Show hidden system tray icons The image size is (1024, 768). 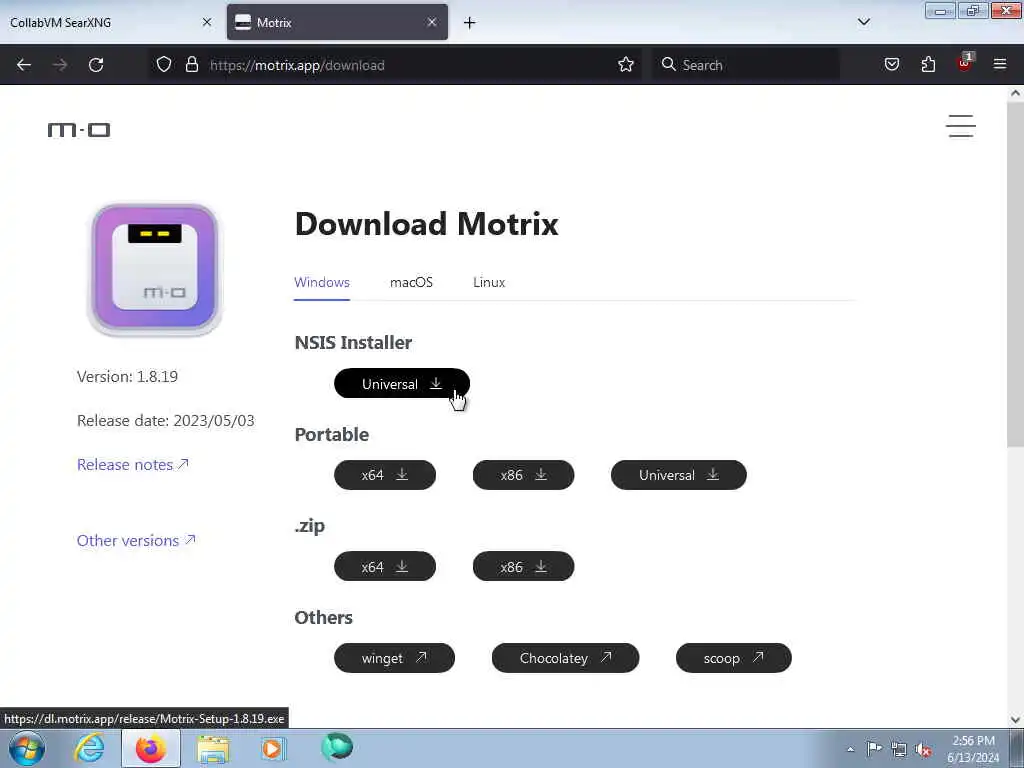tap(850, 749)
